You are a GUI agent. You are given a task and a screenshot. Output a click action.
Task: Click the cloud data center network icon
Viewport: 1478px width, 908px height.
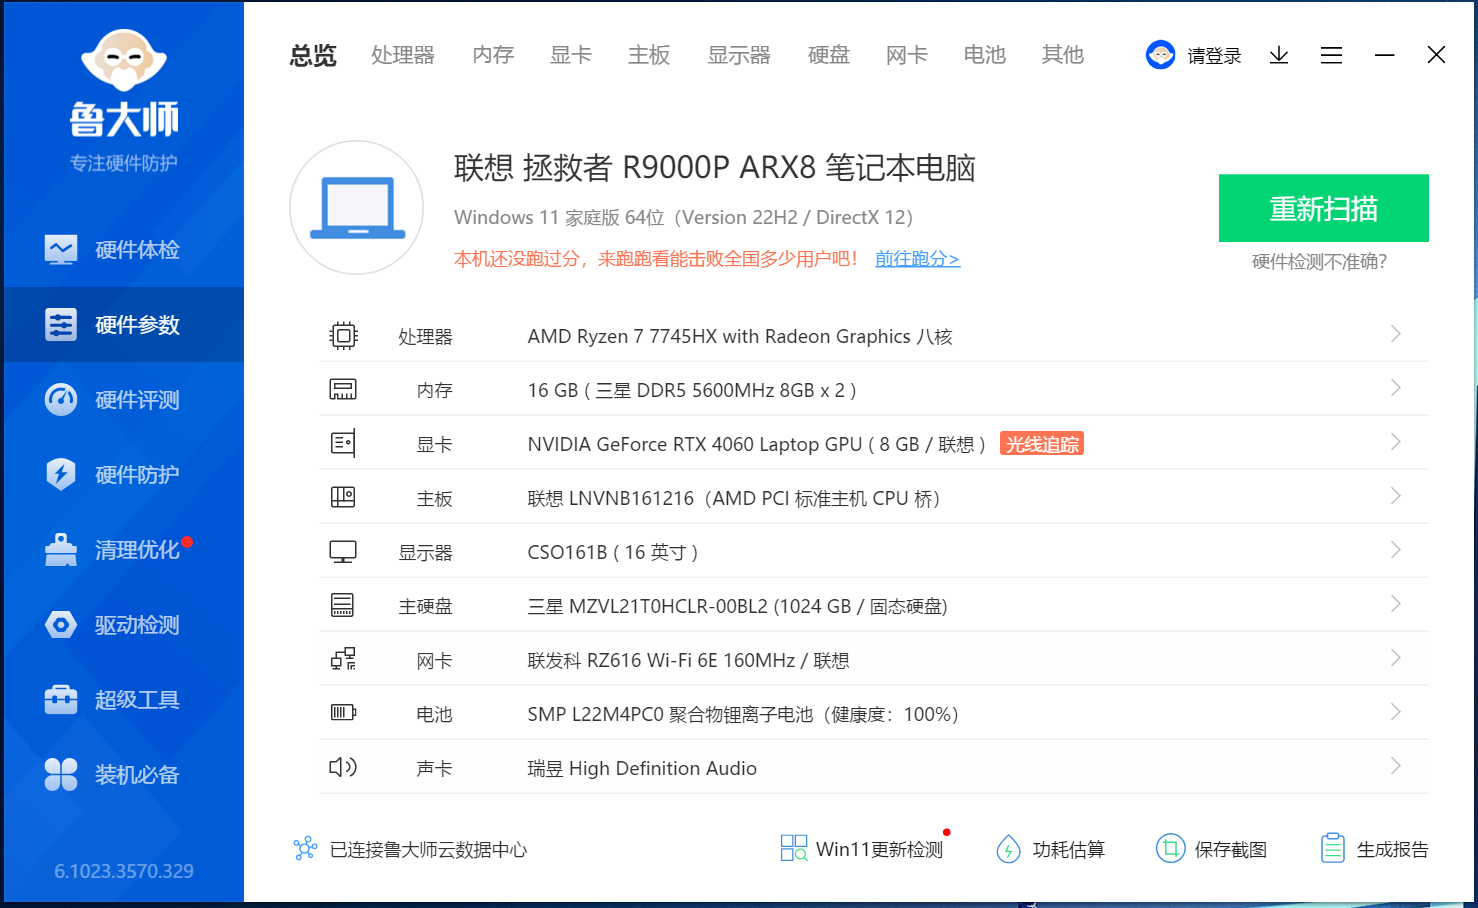click(305, 849)
